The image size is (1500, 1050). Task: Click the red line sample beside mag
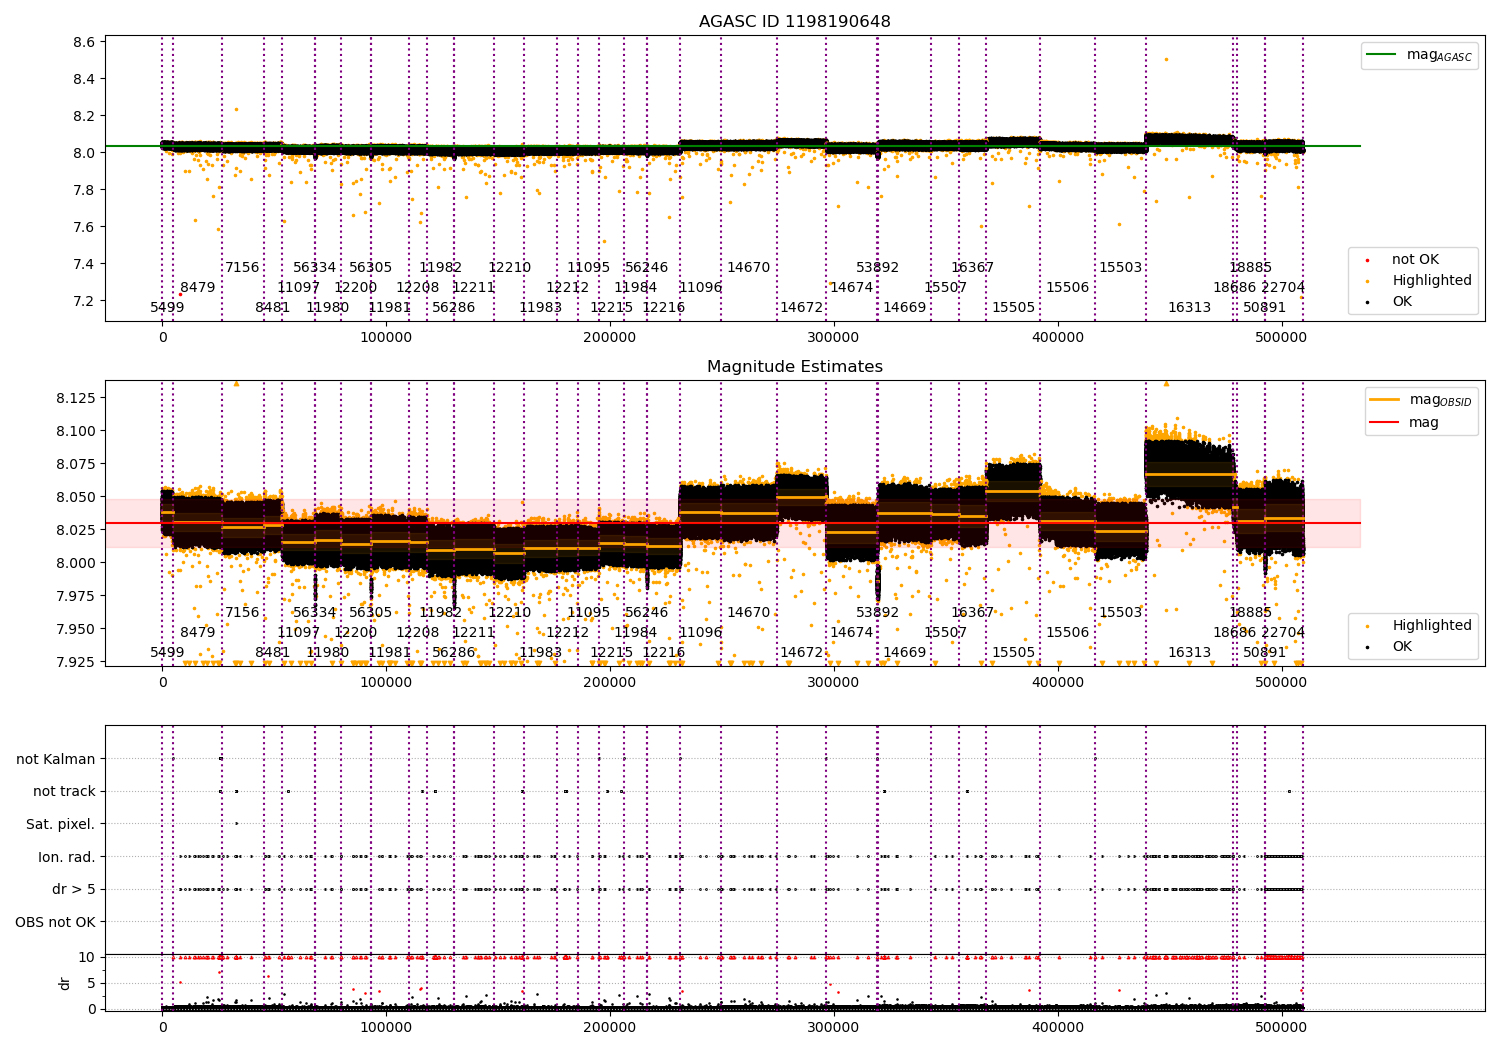pyautogui.click(x=1385, y=422)
